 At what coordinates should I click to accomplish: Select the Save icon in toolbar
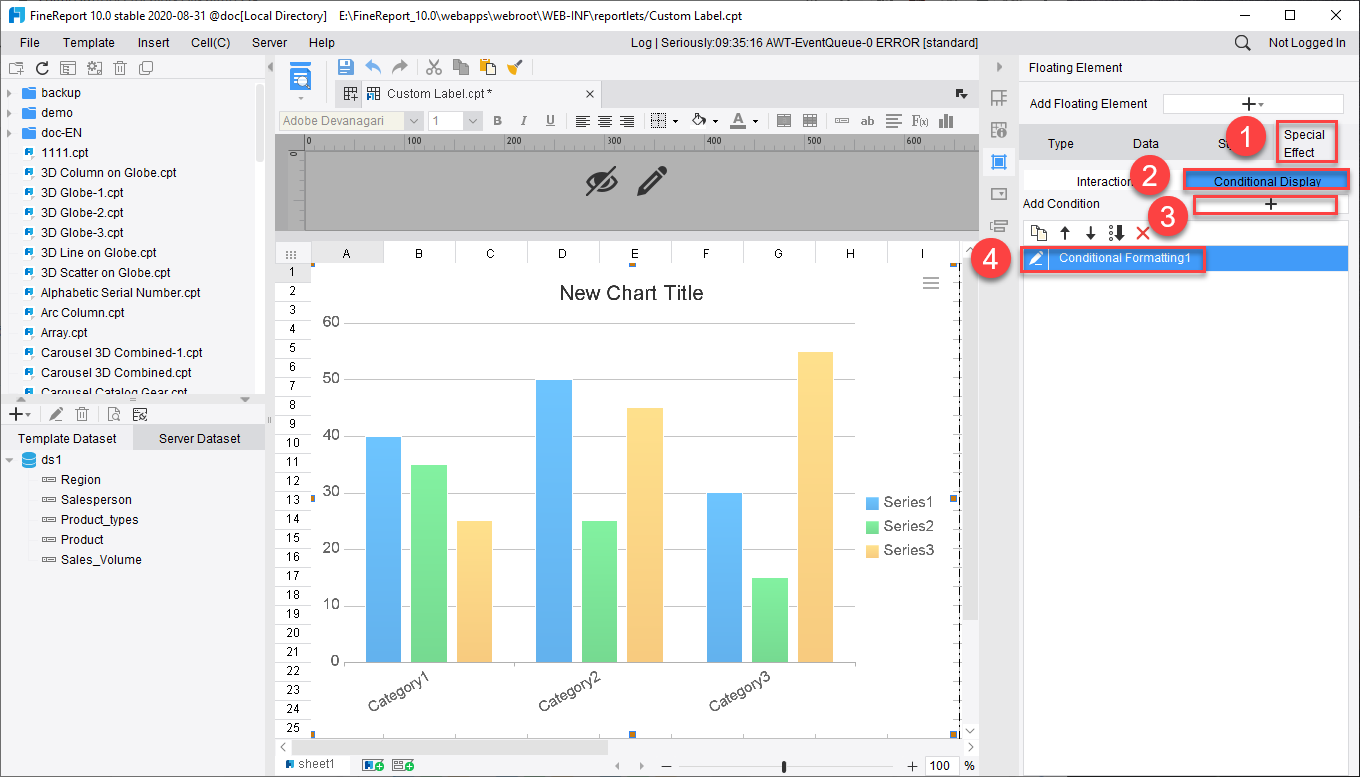click(x=345, y=66)
